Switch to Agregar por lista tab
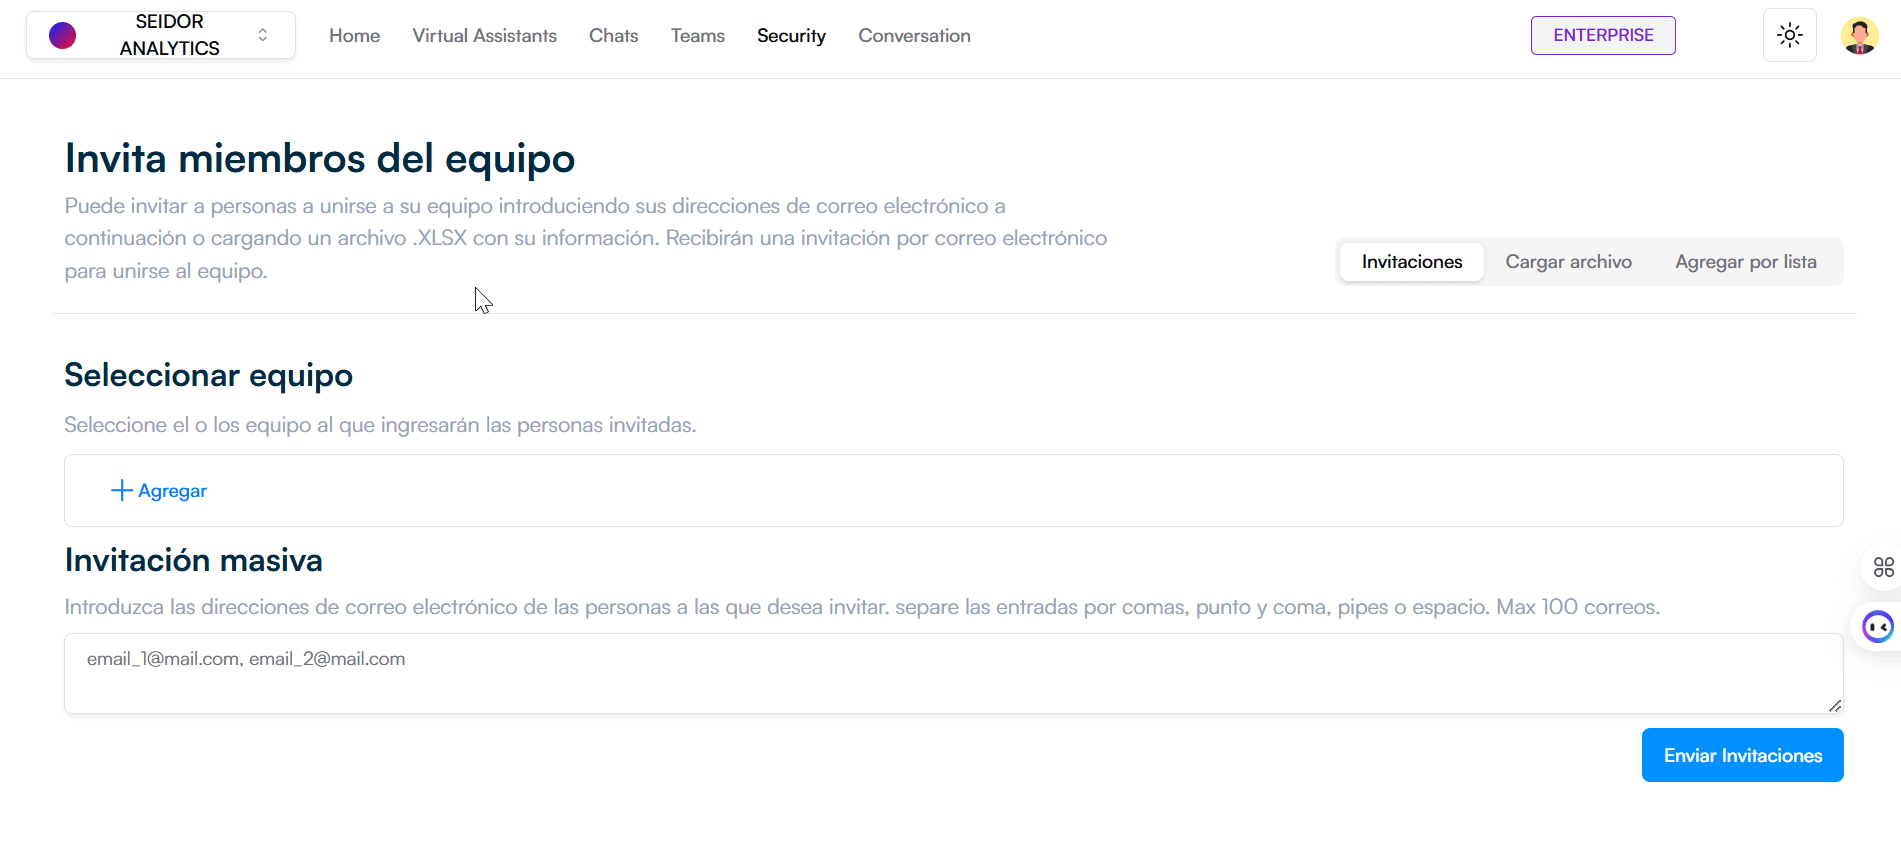Image resolution: width=1901 pixels, height=860 pixels. click(1745, 262)
